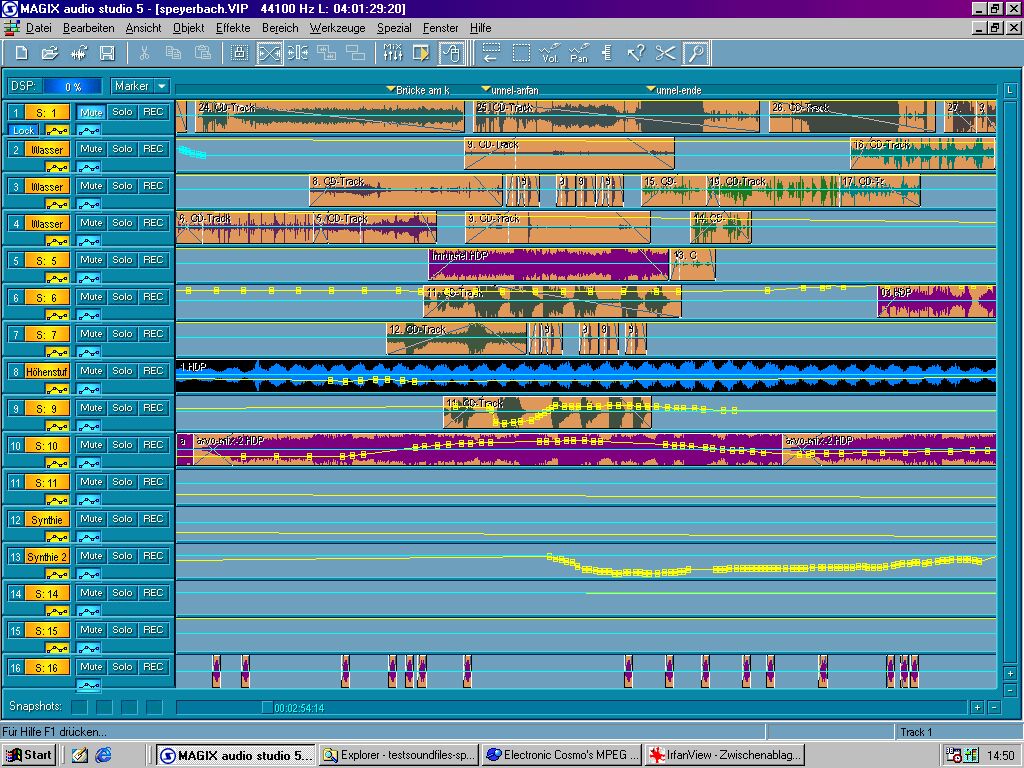Screen dimensions: 1024x768
Task: Click the copy icon in toolbar
Action: (x=173, y=54)
